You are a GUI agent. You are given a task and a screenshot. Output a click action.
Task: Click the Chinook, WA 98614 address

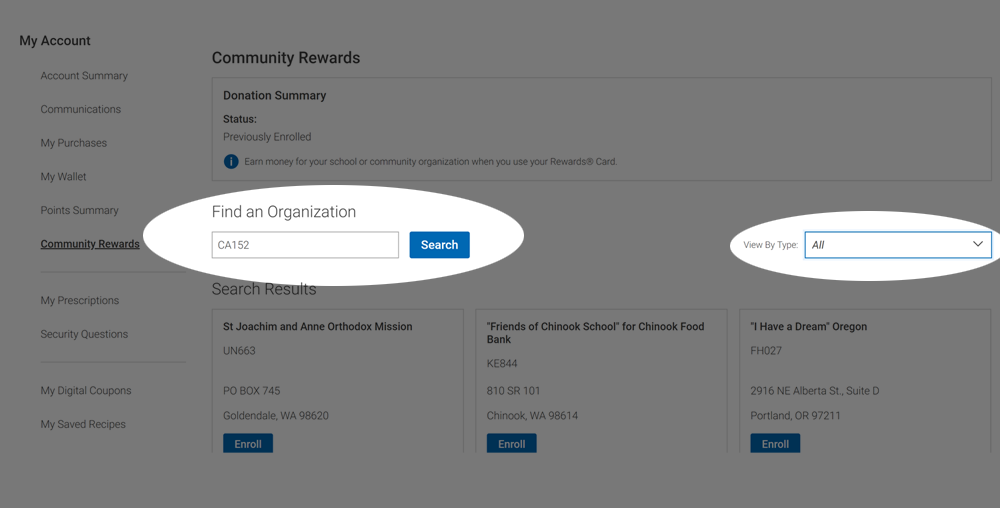(x=533, y=416)
